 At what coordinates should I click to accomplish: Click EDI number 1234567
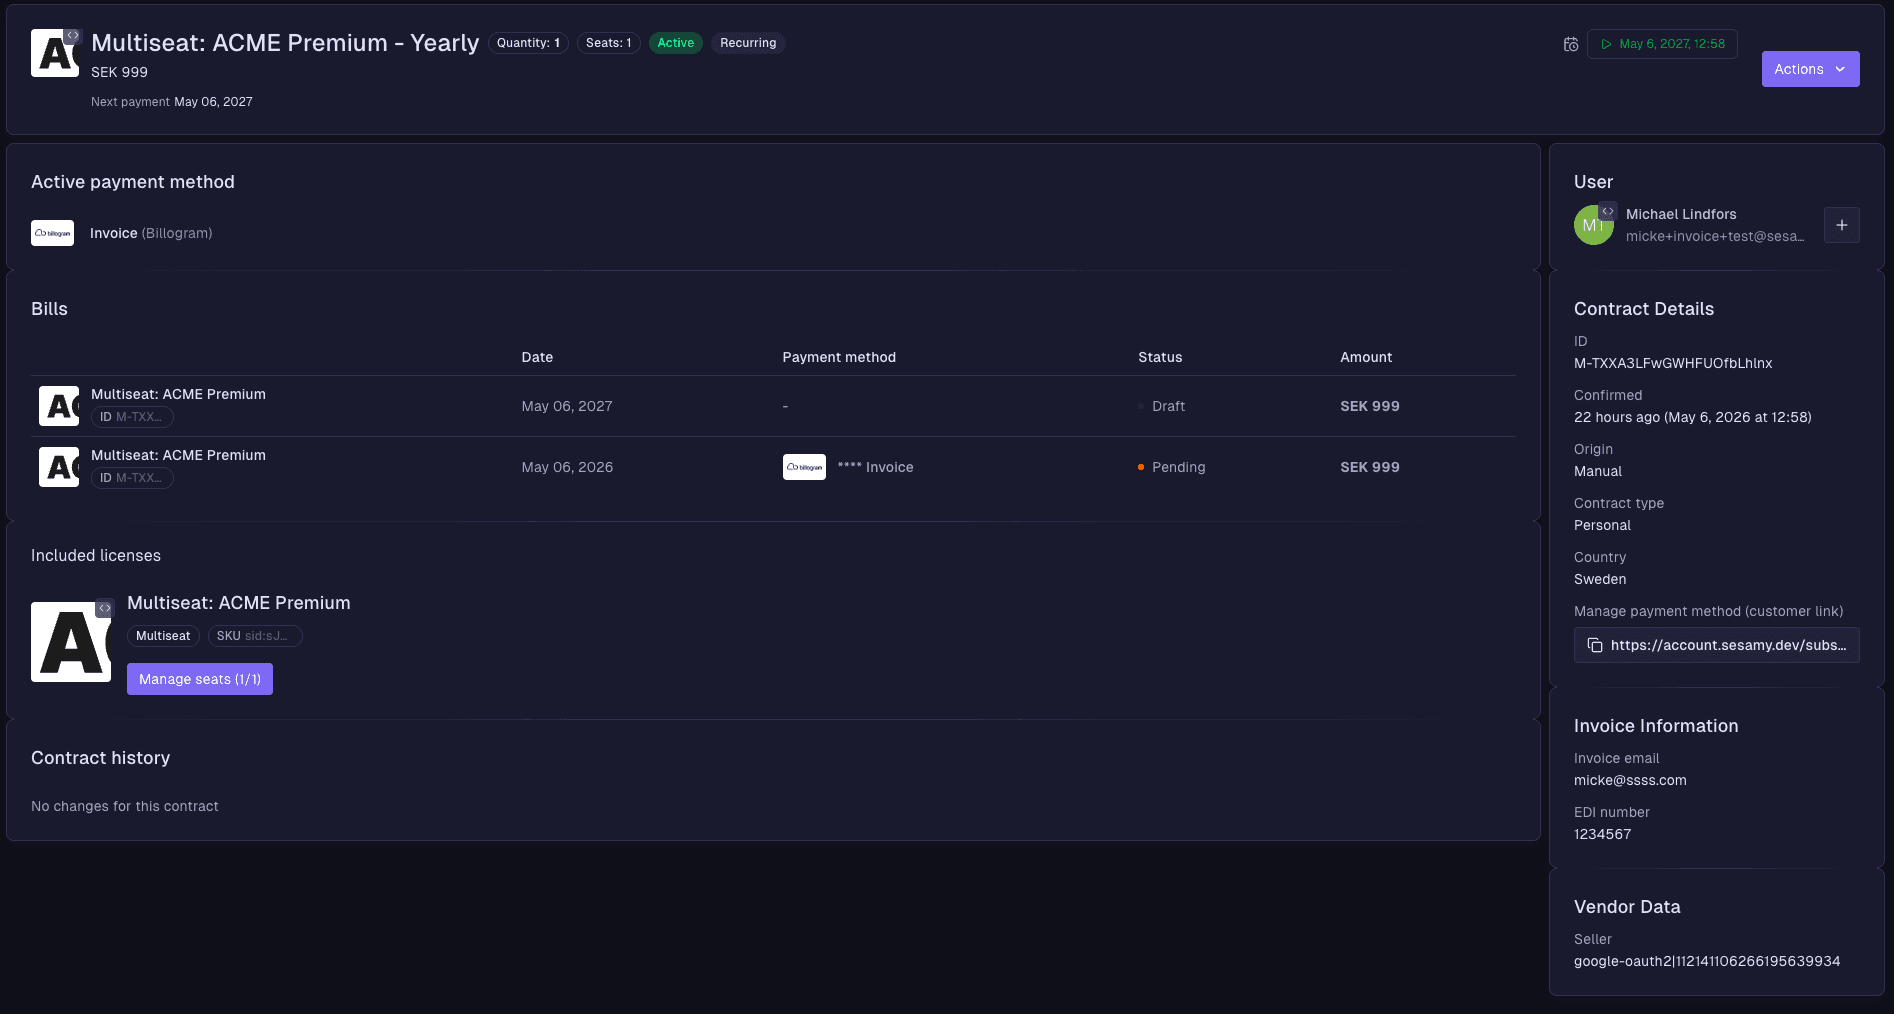1602,834
